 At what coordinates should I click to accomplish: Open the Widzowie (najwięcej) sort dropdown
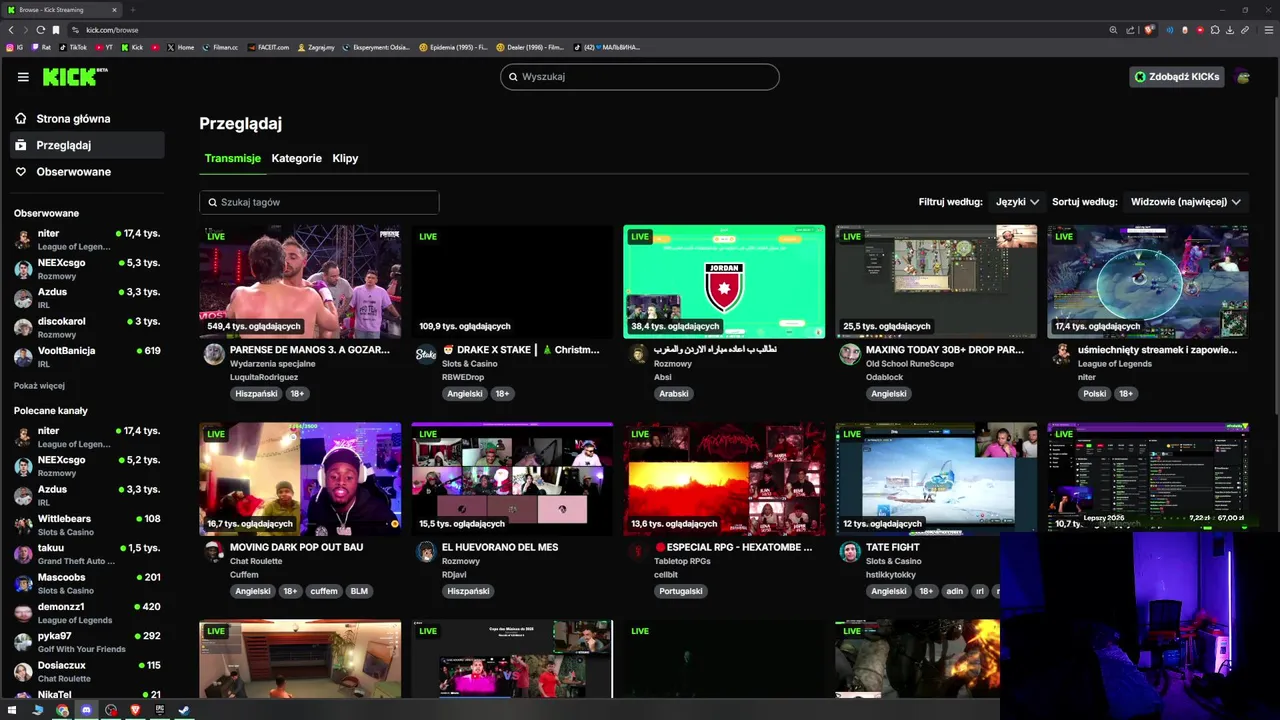1186,202
